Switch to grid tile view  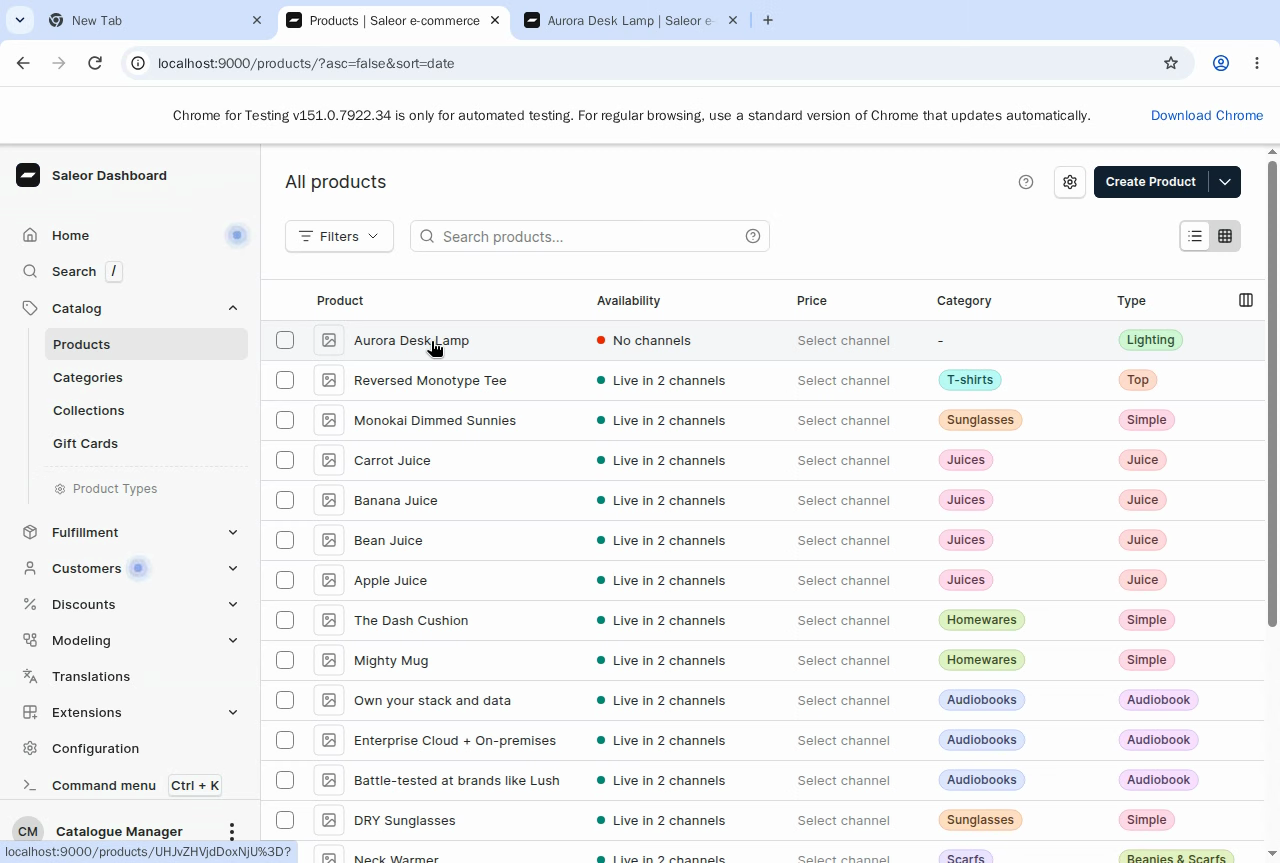click(1225, 236)
